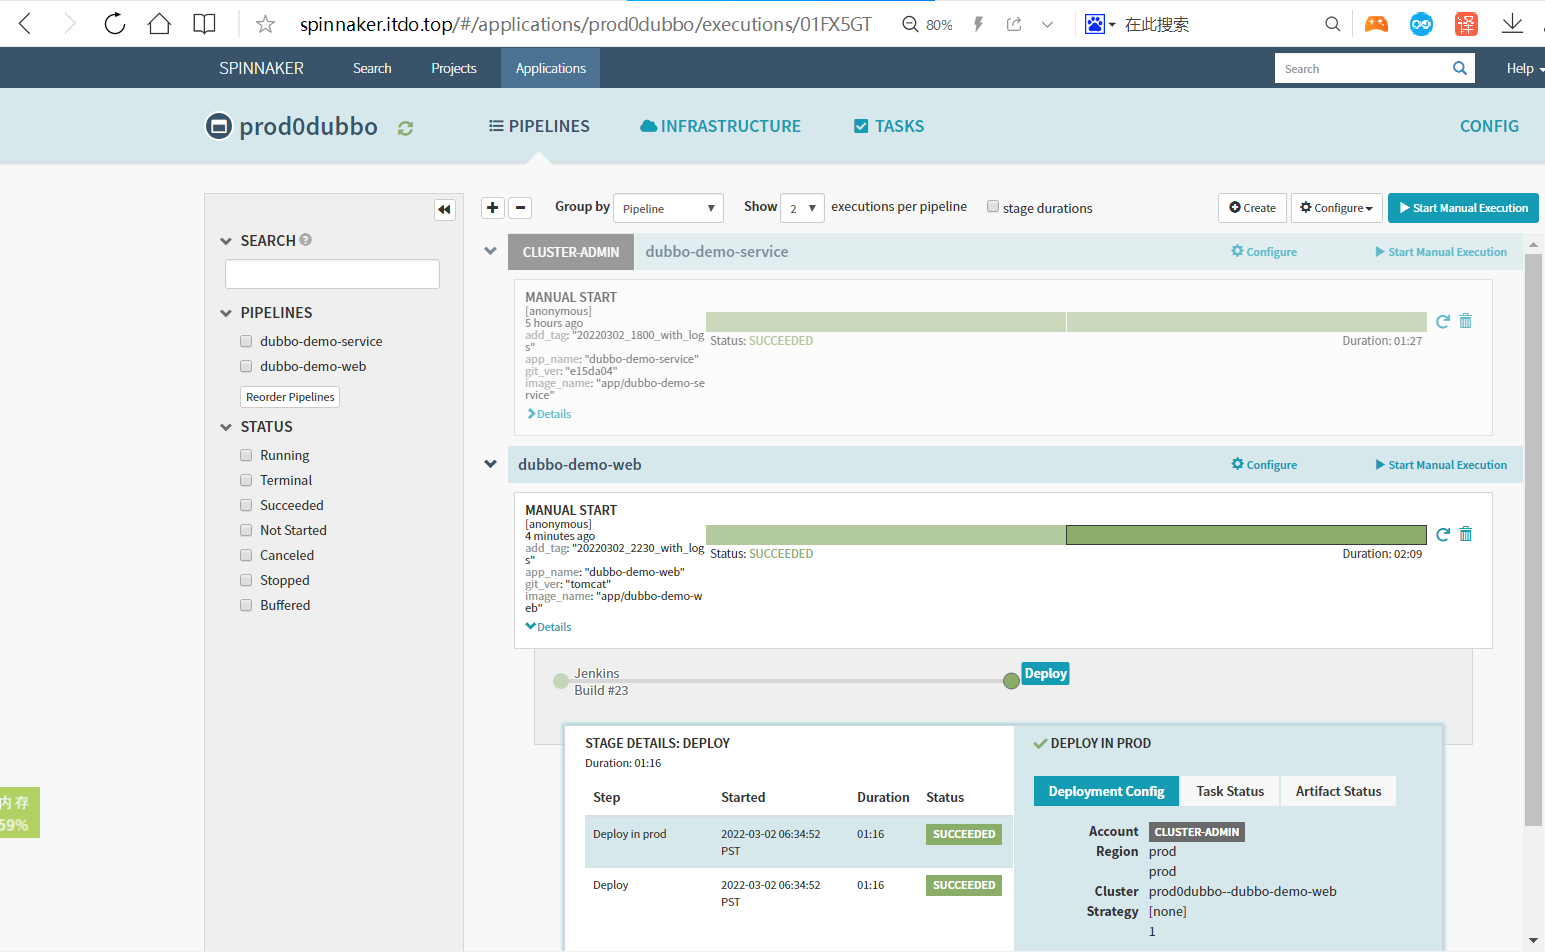The image size is (1545, 952).
Task: Click the help icon next to SEARCH
Action: point(306,240)
